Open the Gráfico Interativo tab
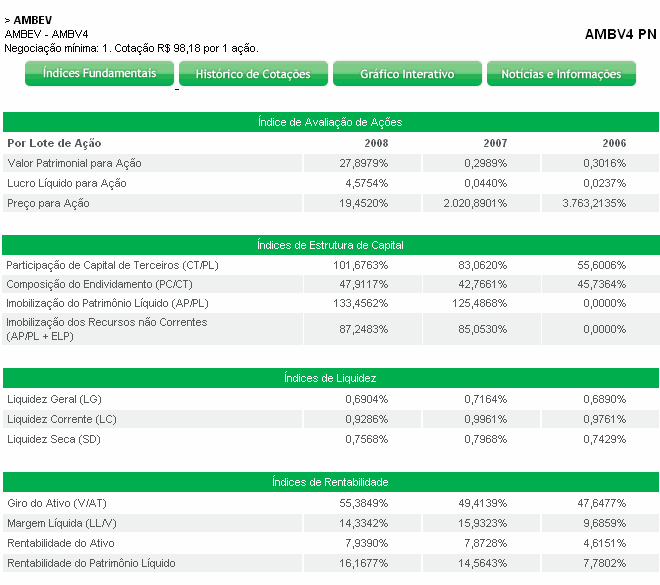This screenshot has width=660, height=585. coord(407,74)
